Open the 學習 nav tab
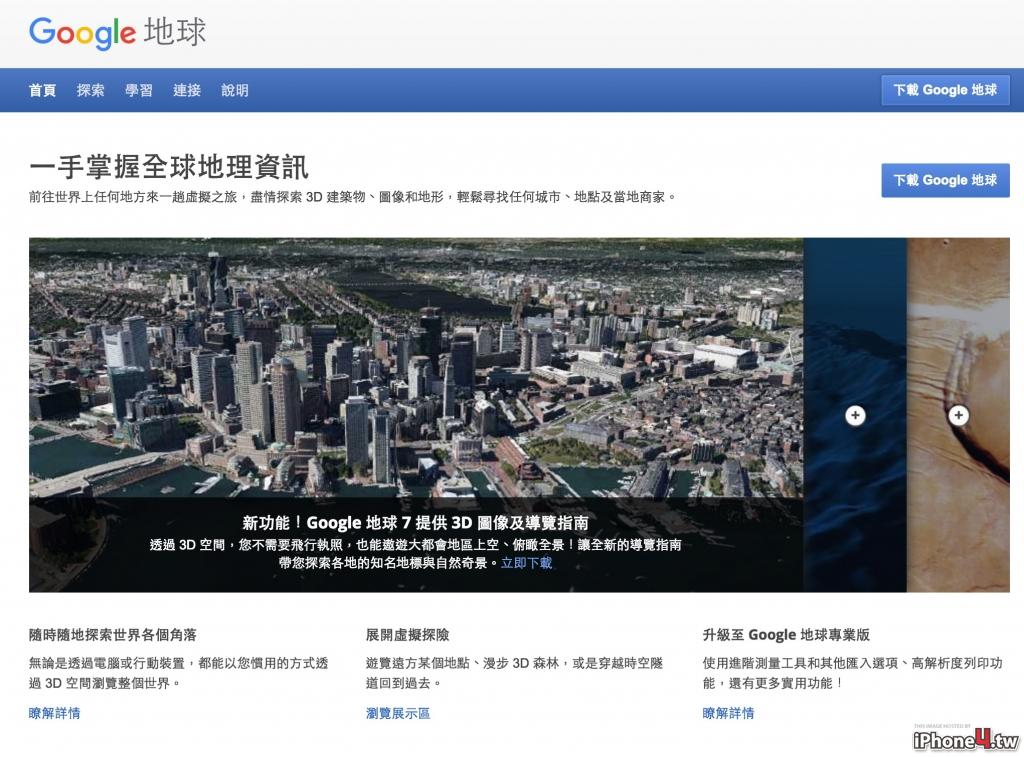Image resolution: width=1024 pixels, height=757 pixels. (138, 90)
